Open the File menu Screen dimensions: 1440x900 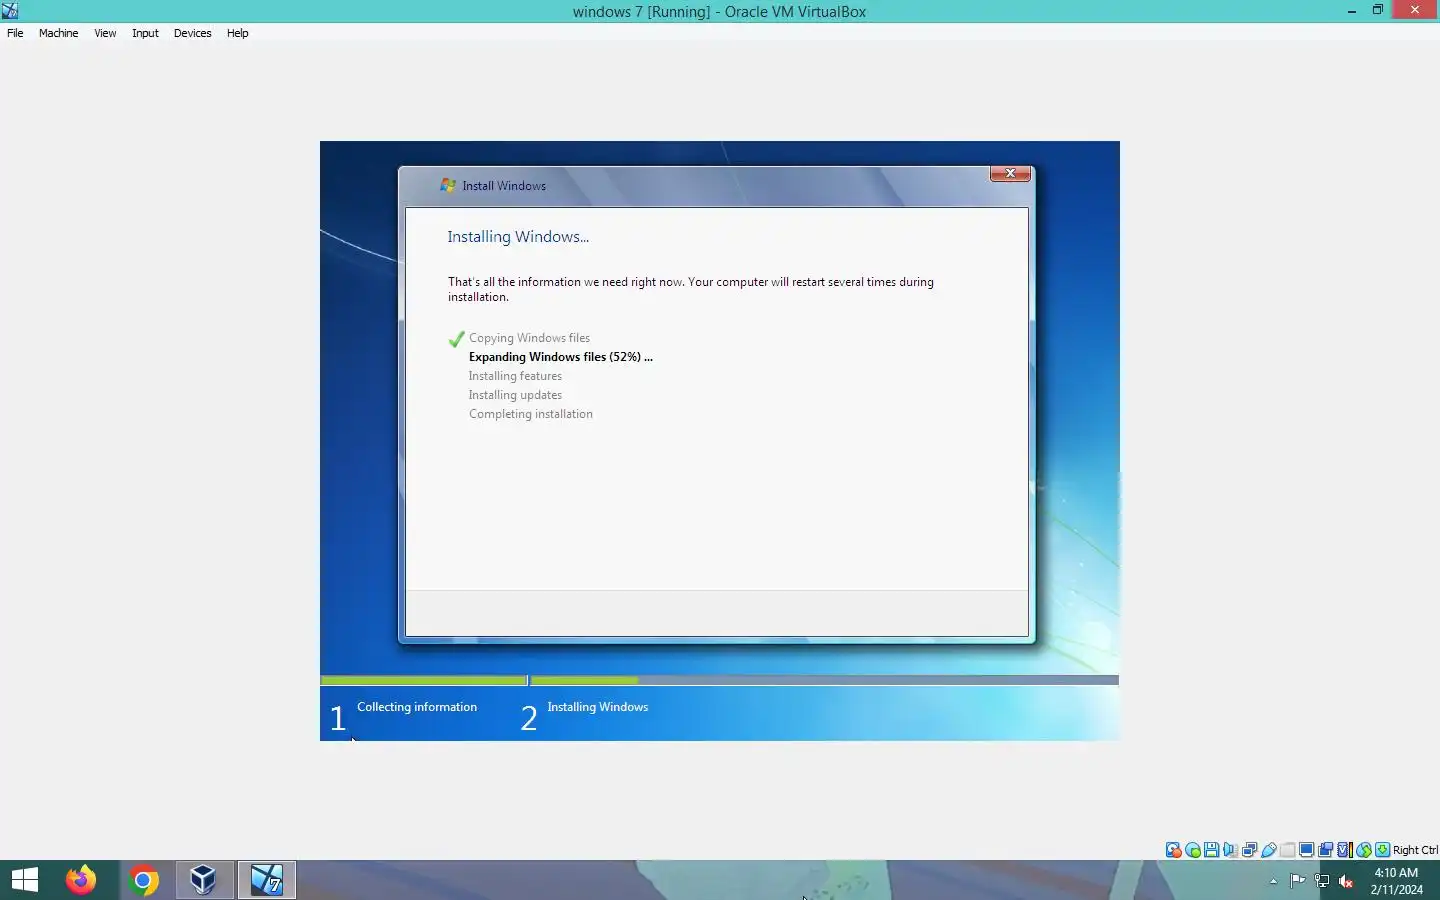(x=15, y=33)
